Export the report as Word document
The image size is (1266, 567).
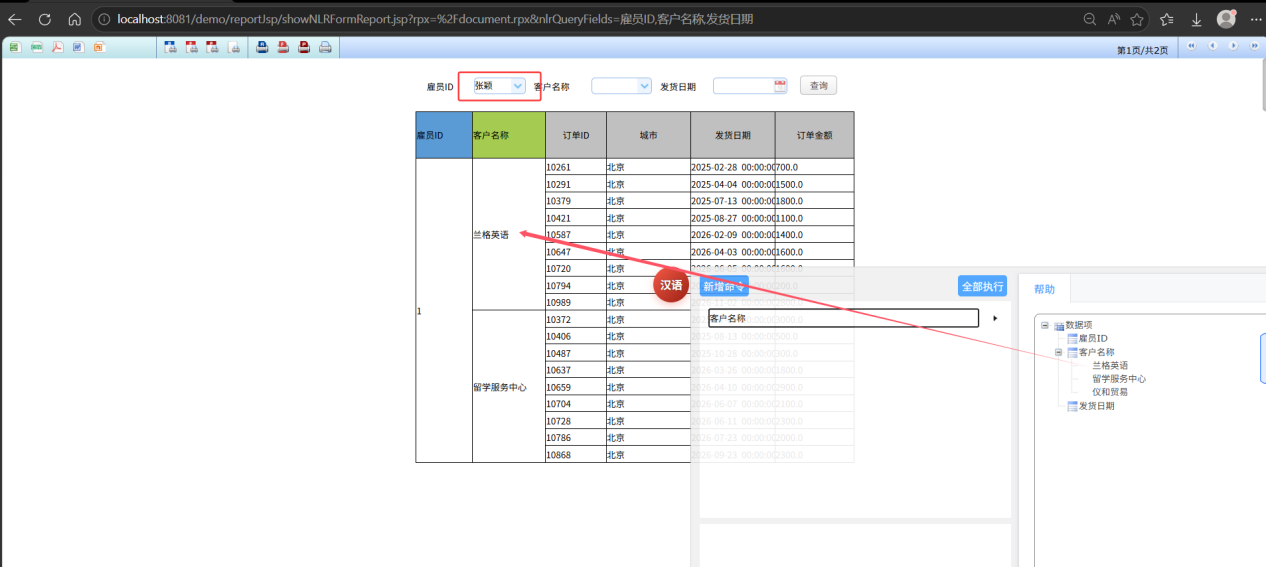coord(78,47)
